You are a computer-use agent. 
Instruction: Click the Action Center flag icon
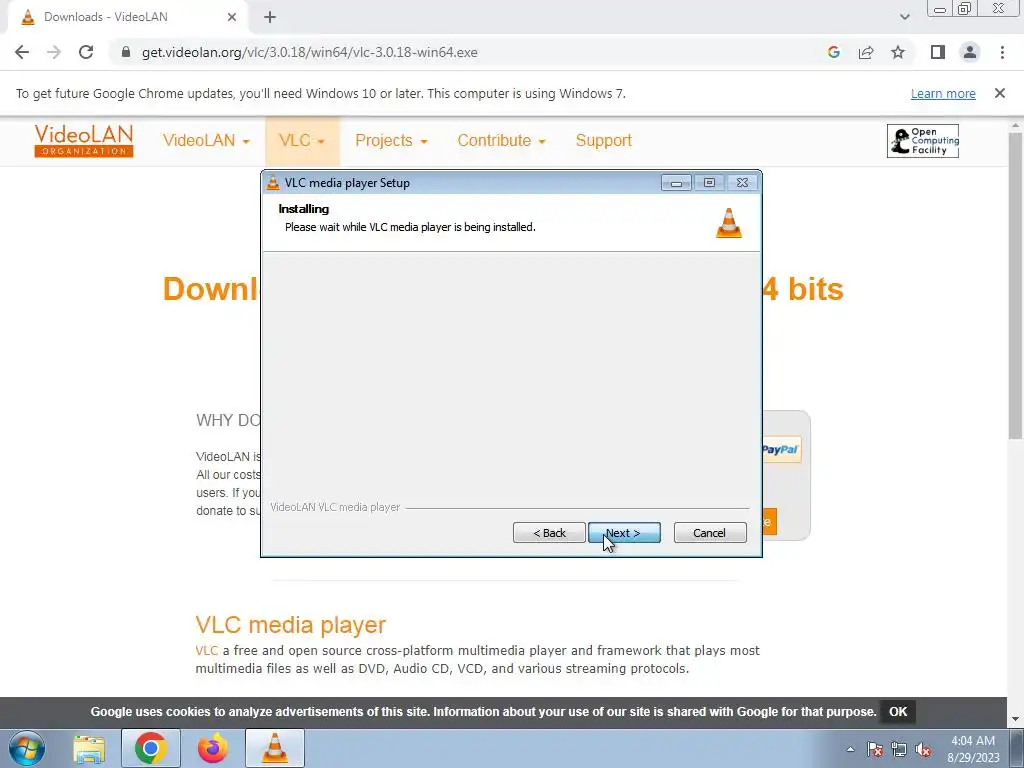[x=875, y=749]
